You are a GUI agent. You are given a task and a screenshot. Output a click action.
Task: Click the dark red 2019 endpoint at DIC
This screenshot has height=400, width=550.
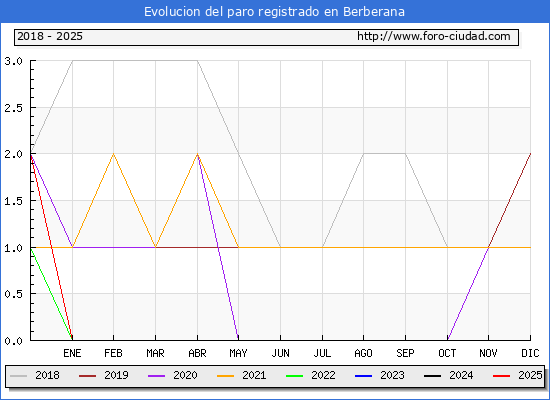[530, 154]
